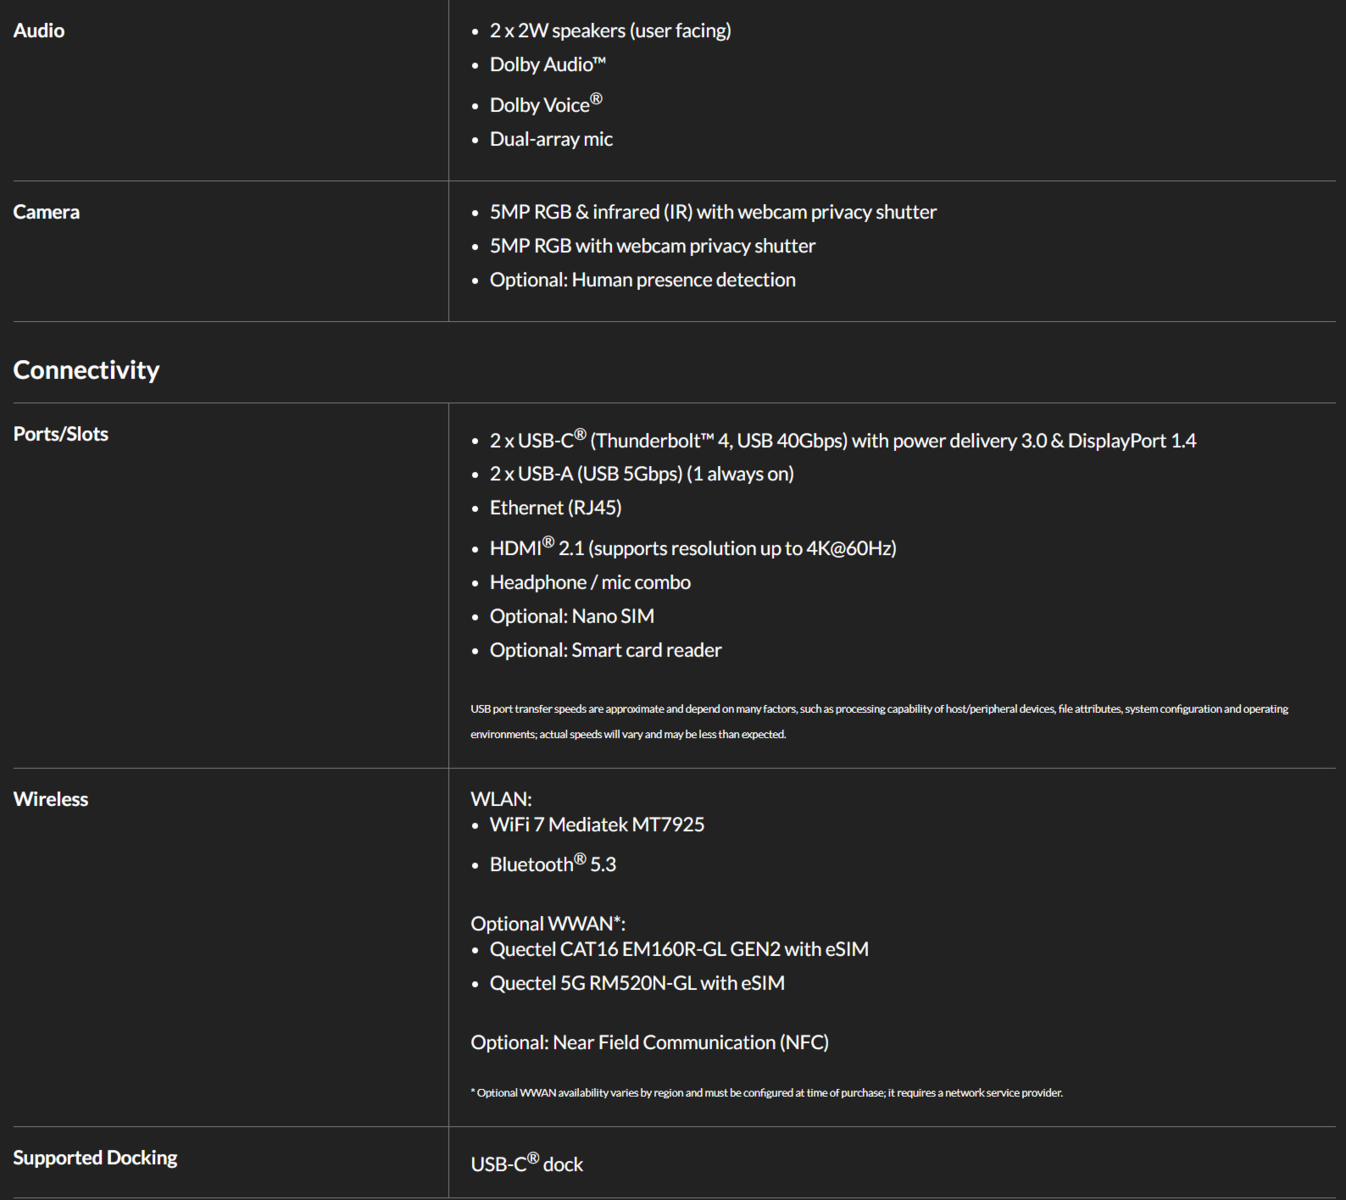Click the Optional: Human presence detection line

[642, 280]
